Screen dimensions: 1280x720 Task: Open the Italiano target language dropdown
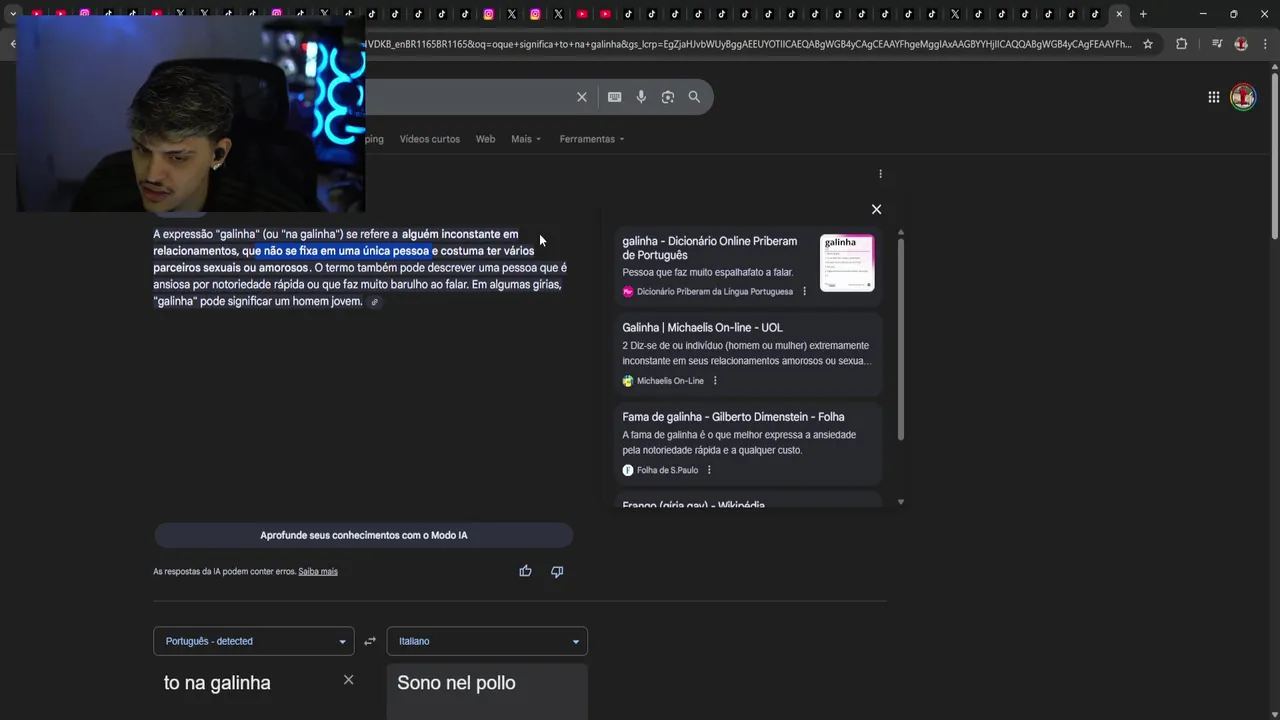487,641
